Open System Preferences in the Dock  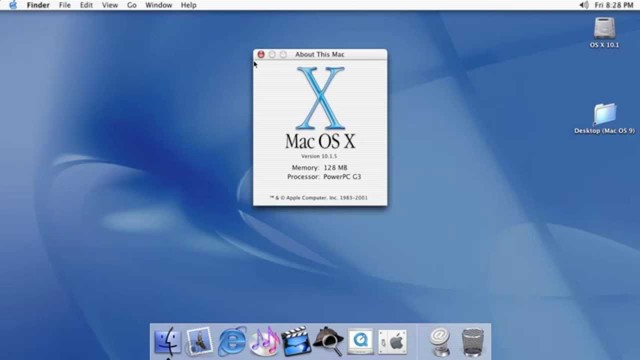pyautogui.click(x=392, y=341)
